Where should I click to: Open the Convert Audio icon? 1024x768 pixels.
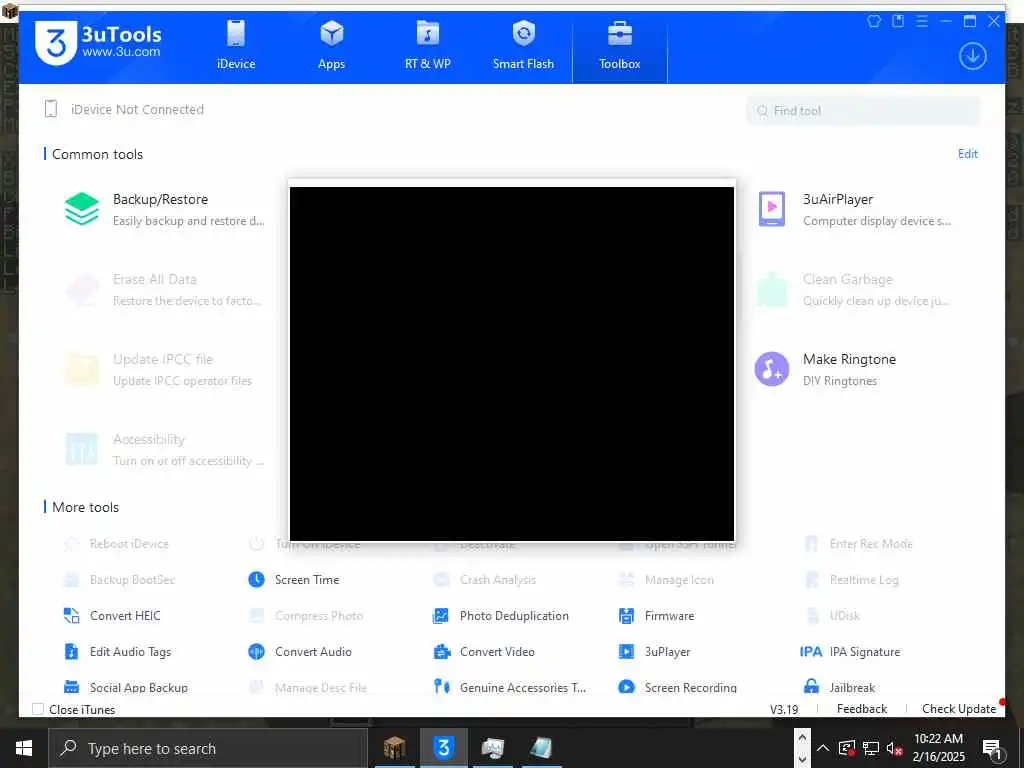[257, 651]
